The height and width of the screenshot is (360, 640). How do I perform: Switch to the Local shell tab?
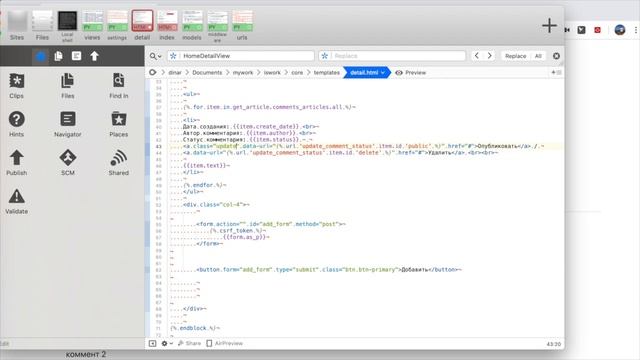(x=67, y=26)
